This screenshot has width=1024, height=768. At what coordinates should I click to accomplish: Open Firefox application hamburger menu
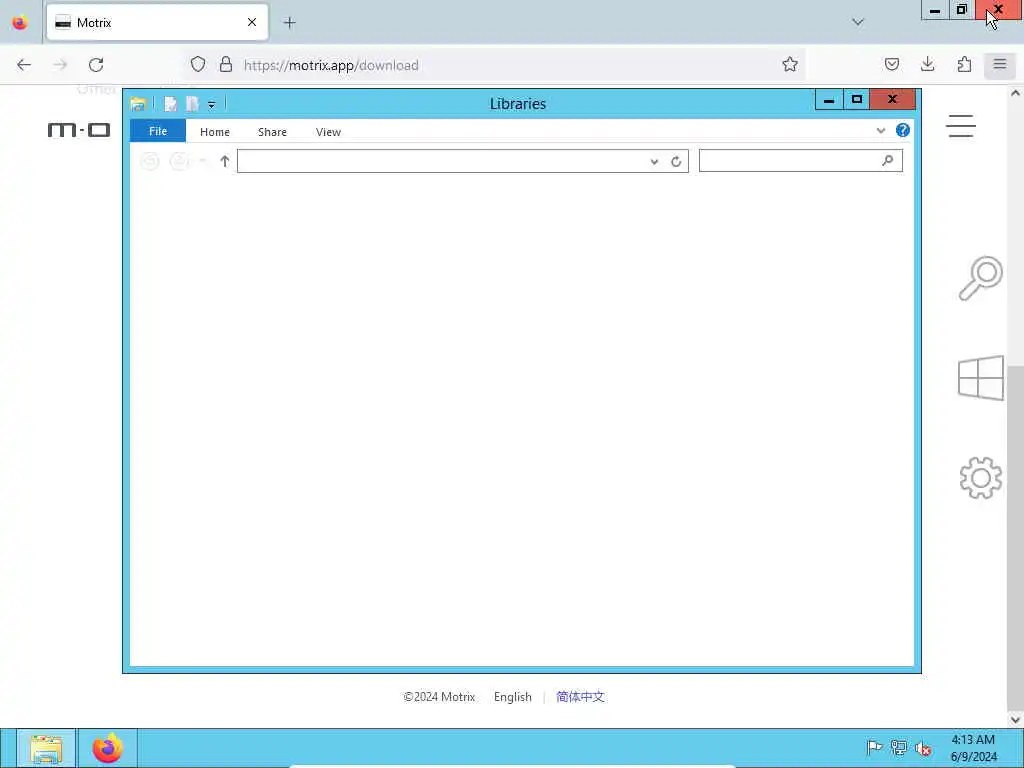click(x=1000, y=65)
